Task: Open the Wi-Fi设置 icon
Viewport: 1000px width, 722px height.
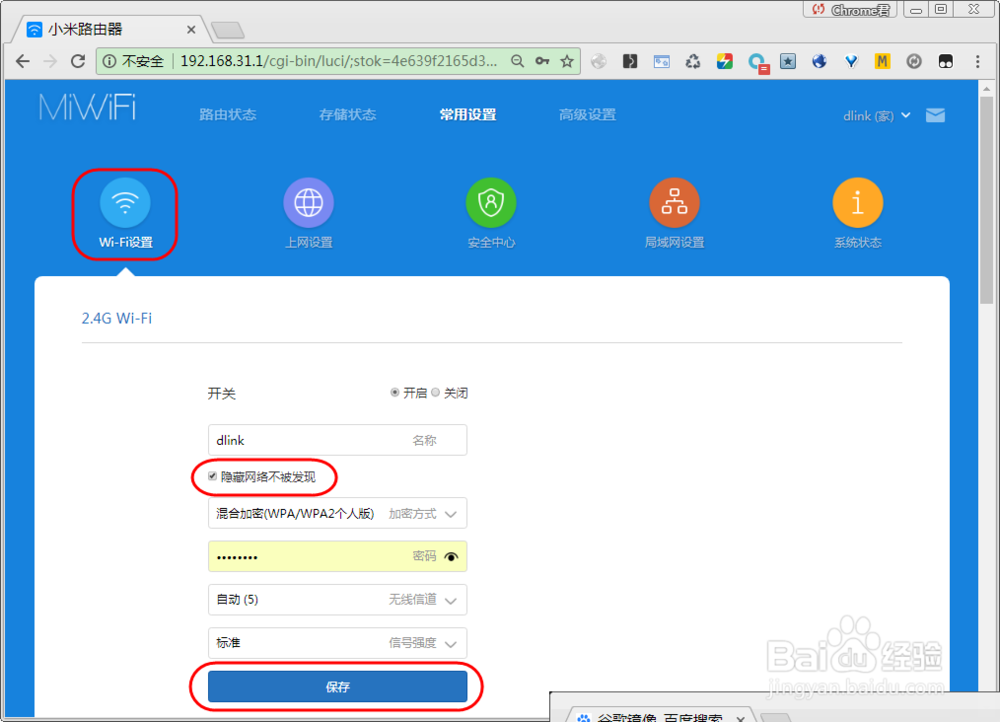Action: (x=125, y=203)
